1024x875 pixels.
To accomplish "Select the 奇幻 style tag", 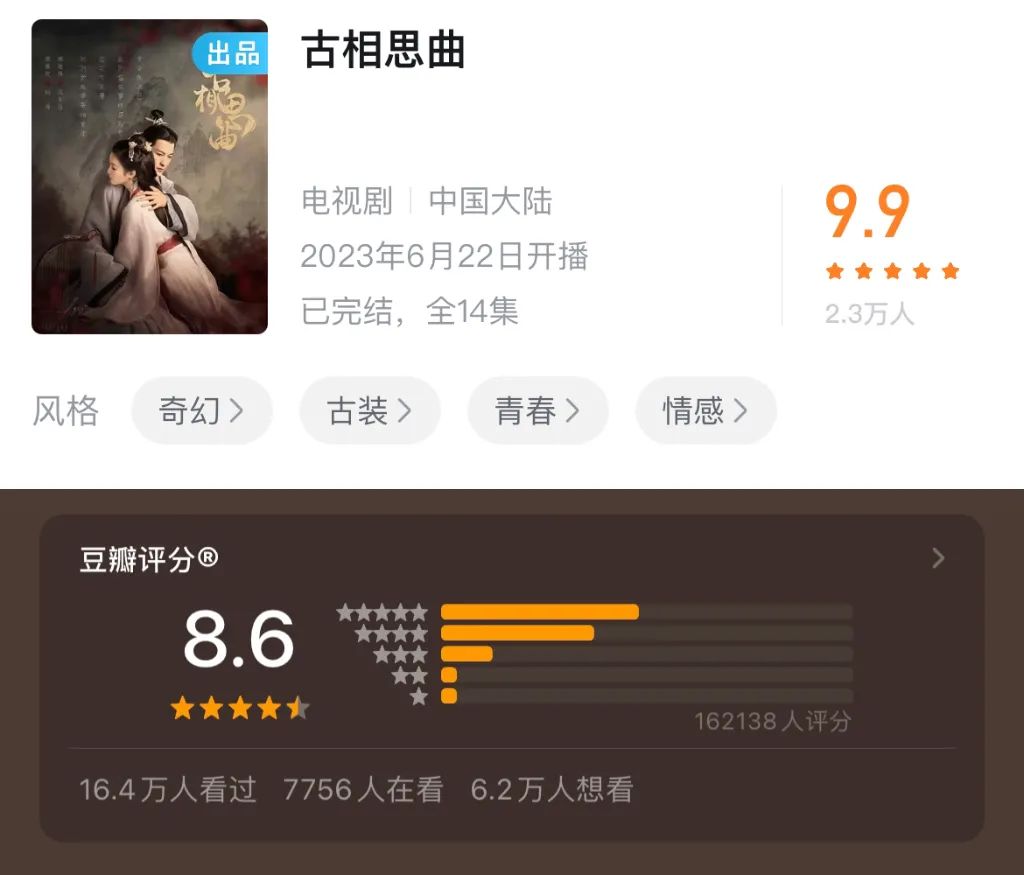I will point(202,411).
